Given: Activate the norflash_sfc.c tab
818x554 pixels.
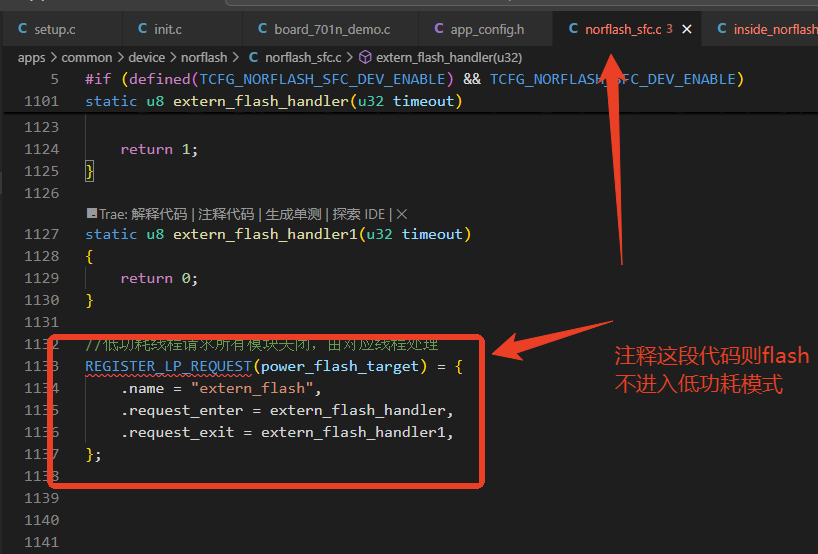Looking at the screenshot, I should coord(623,29).
